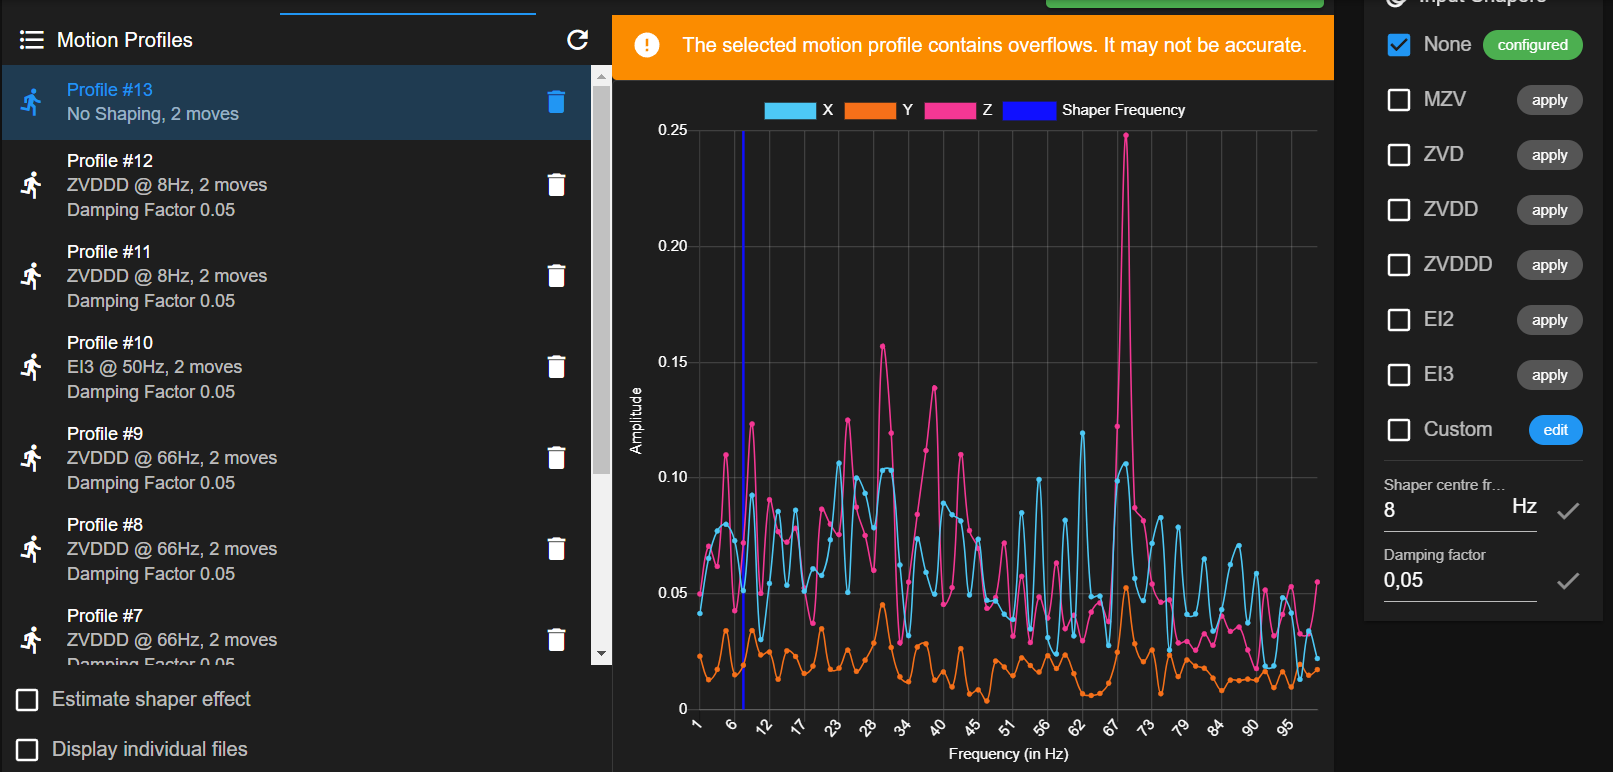Delete Profile #7
Image resolution: width=1613 pixels, height=772 pixels.
(557, 639)
